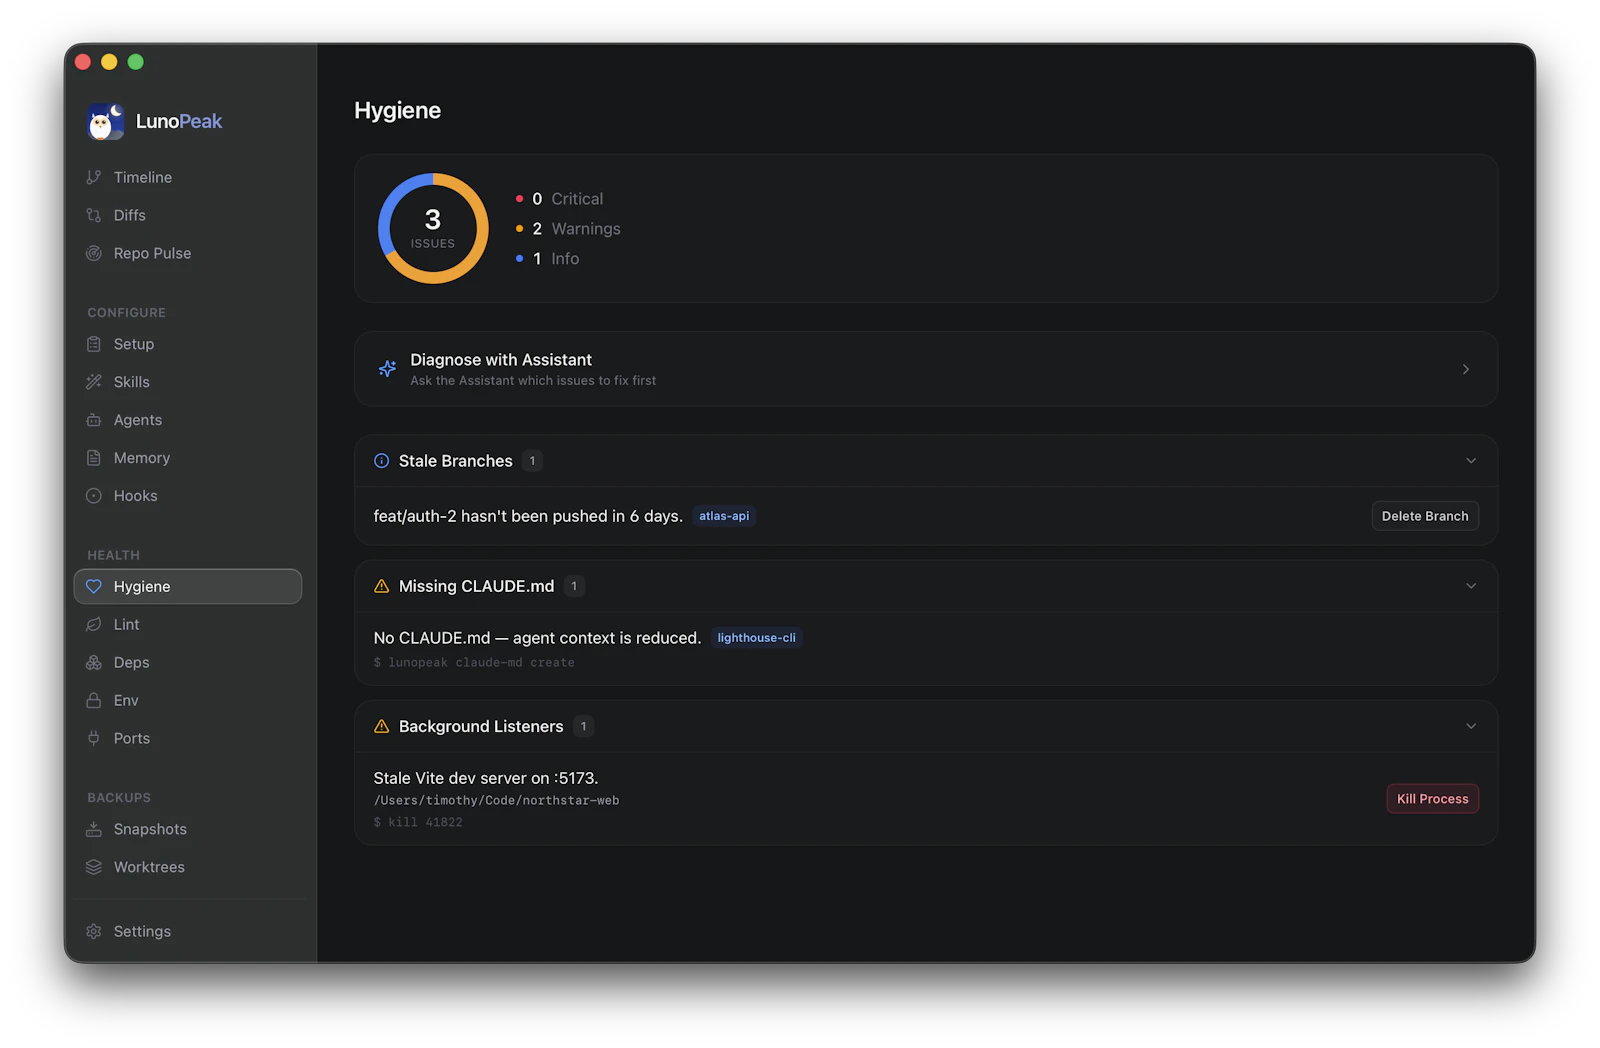Click the Repo Pulse icon
This screenshot has height=1048, width=1600.
(x=94, y=253)
